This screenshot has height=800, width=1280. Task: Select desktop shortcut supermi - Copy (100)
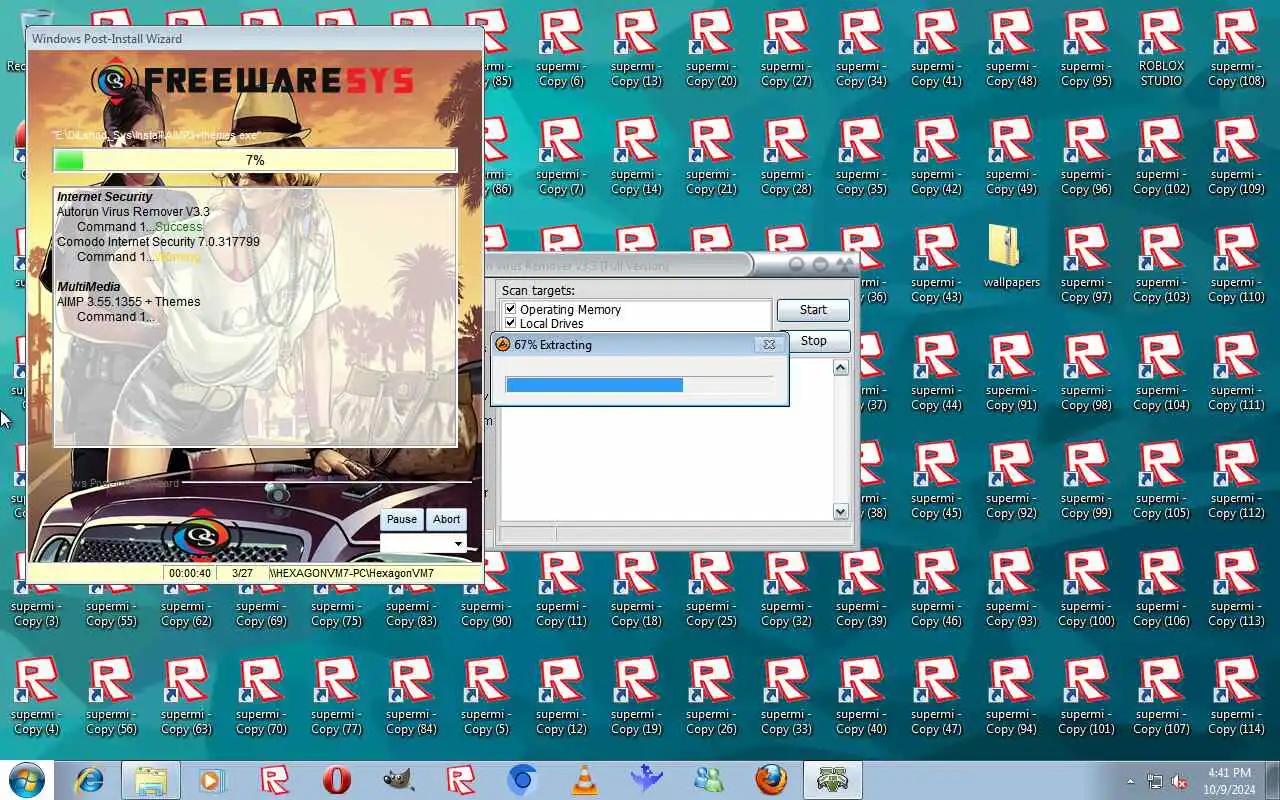(1086, 588)
